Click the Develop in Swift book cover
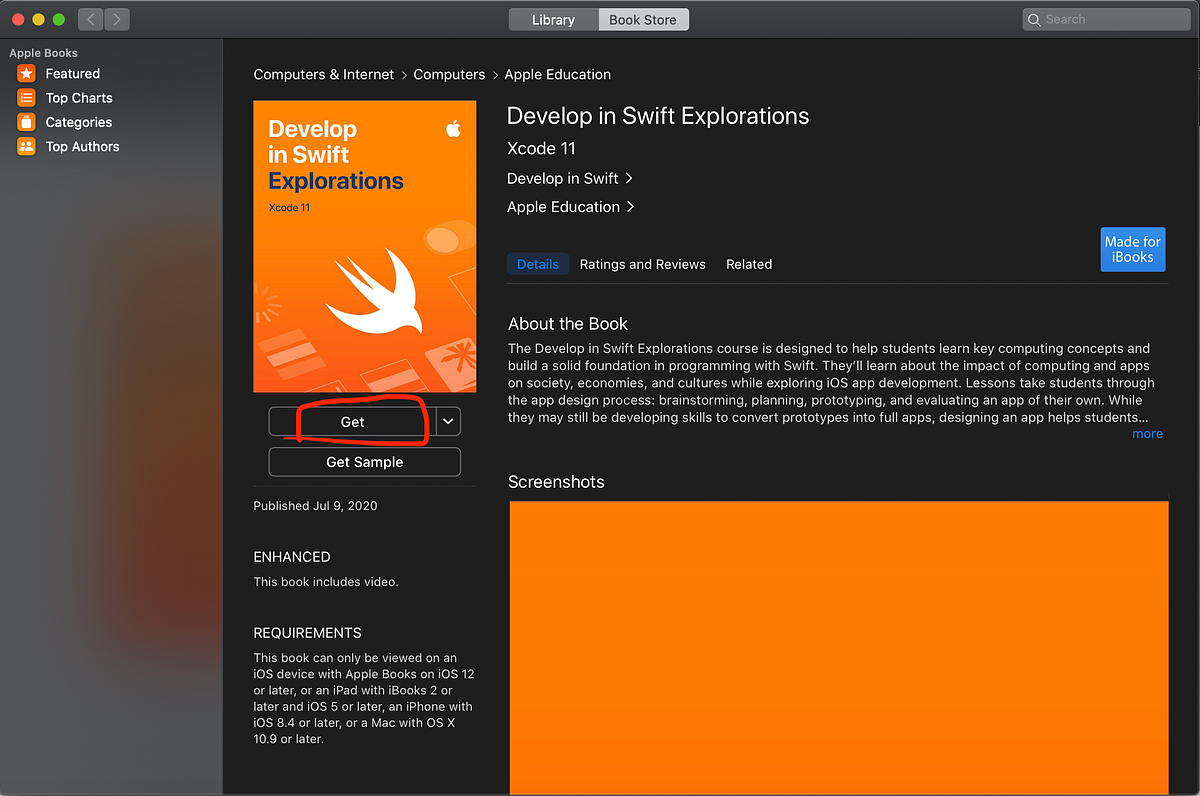1200x796 pixels. [364, 245]
